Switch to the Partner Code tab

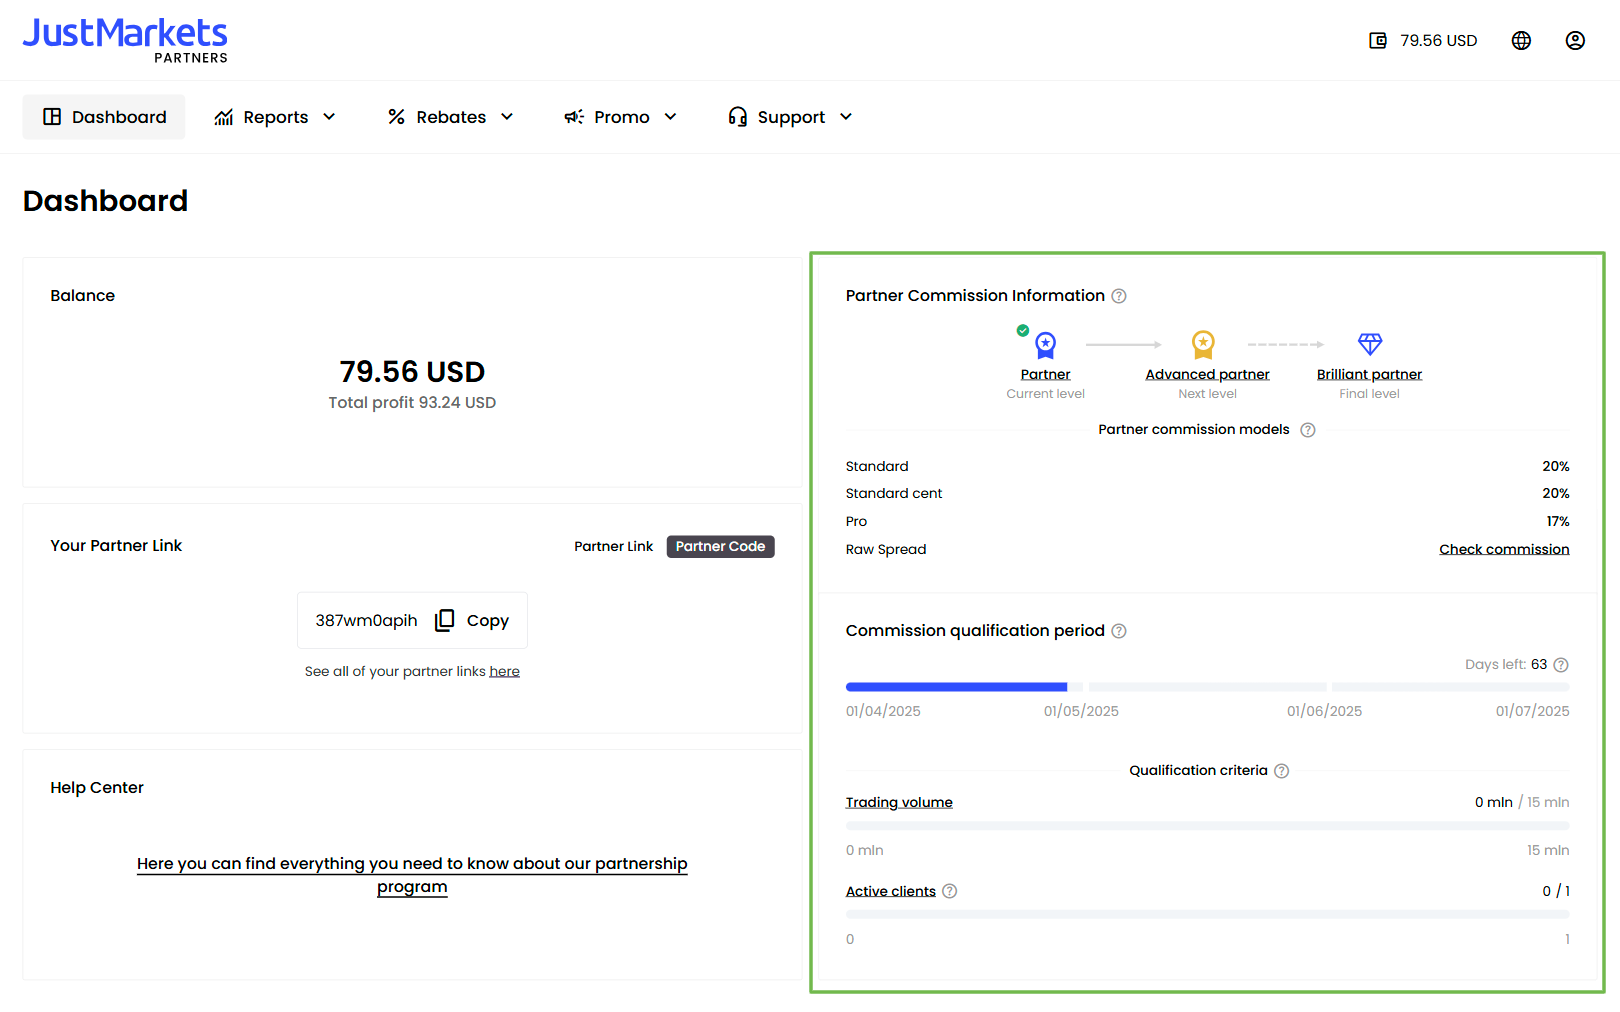[720, 547]
